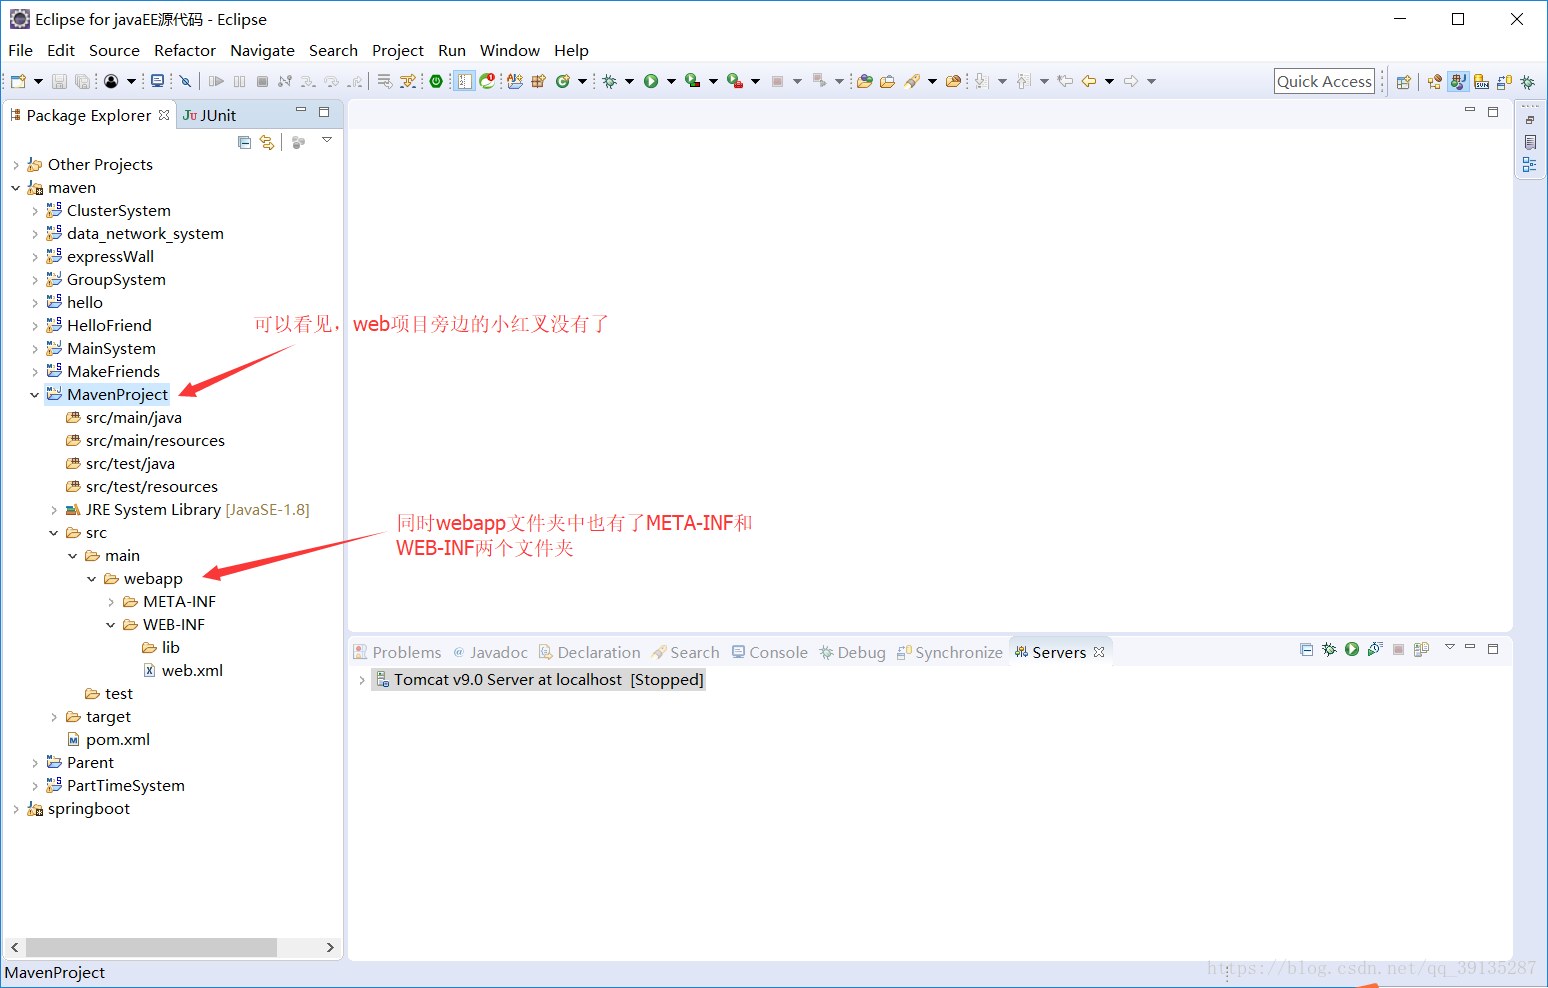The height and width of the screenshot is (988, 1548).
Task: Switch to the Synchronize tab
Action: point(950,652)
